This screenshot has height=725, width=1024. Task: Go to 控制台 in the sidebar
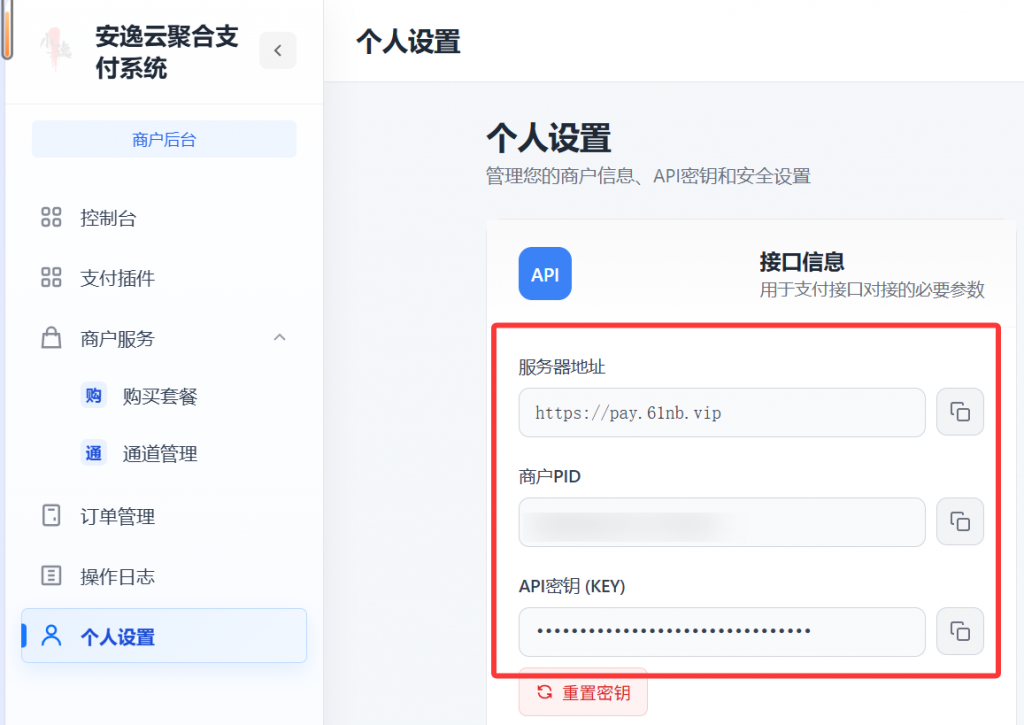point(108,218)
